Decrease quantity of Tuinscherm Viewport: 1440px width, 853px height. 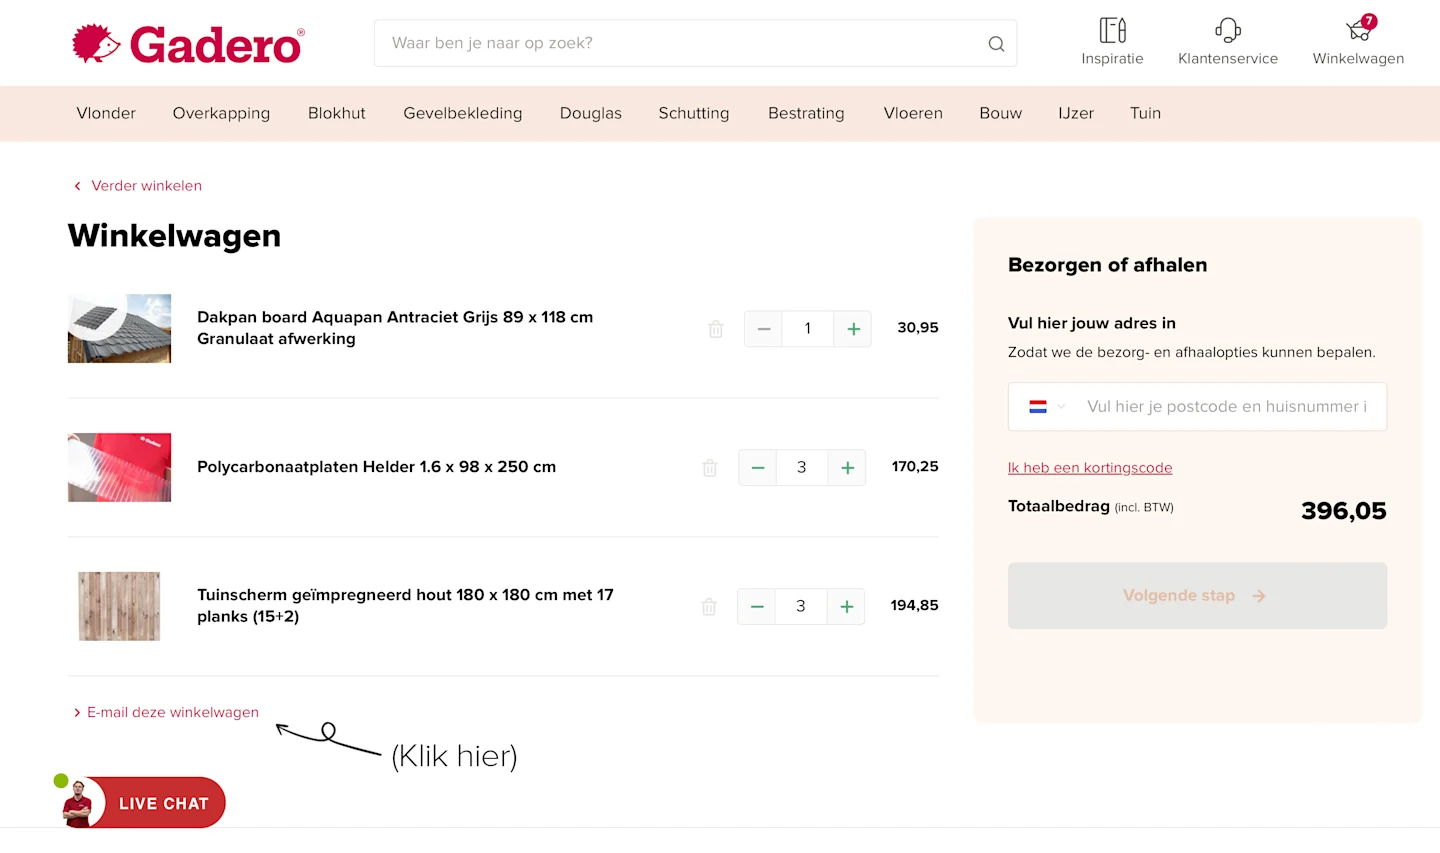[x=757, y=607]
